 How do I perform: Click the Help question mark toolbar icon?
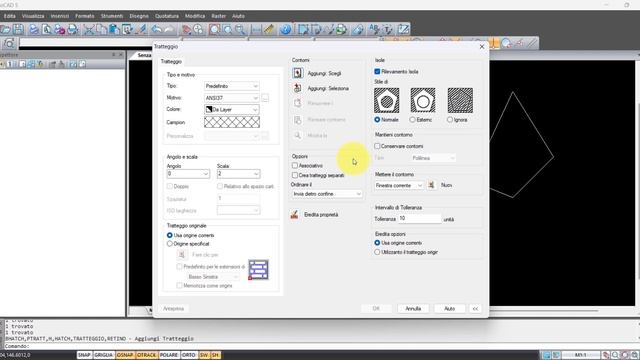(286, 29)
